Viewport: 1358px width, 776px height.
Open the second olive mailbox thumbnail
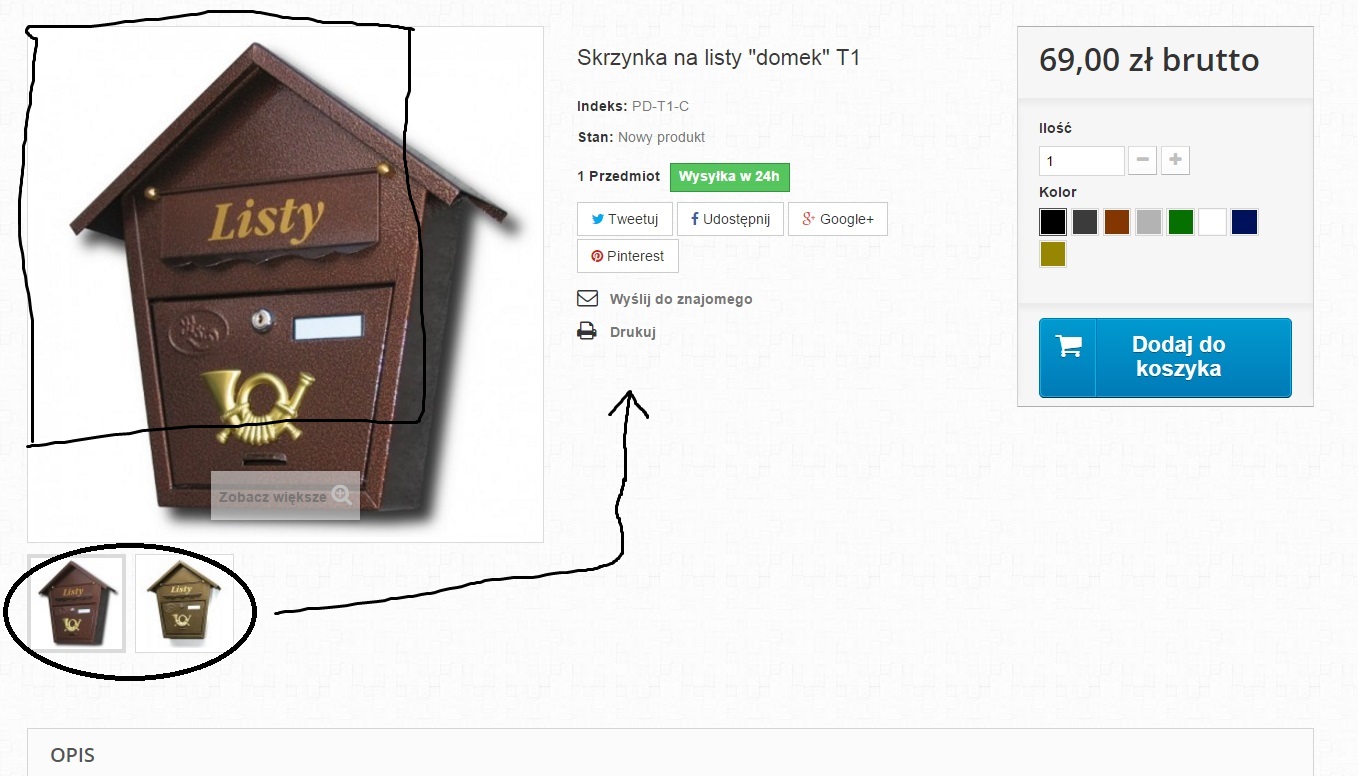click(184, 603)
